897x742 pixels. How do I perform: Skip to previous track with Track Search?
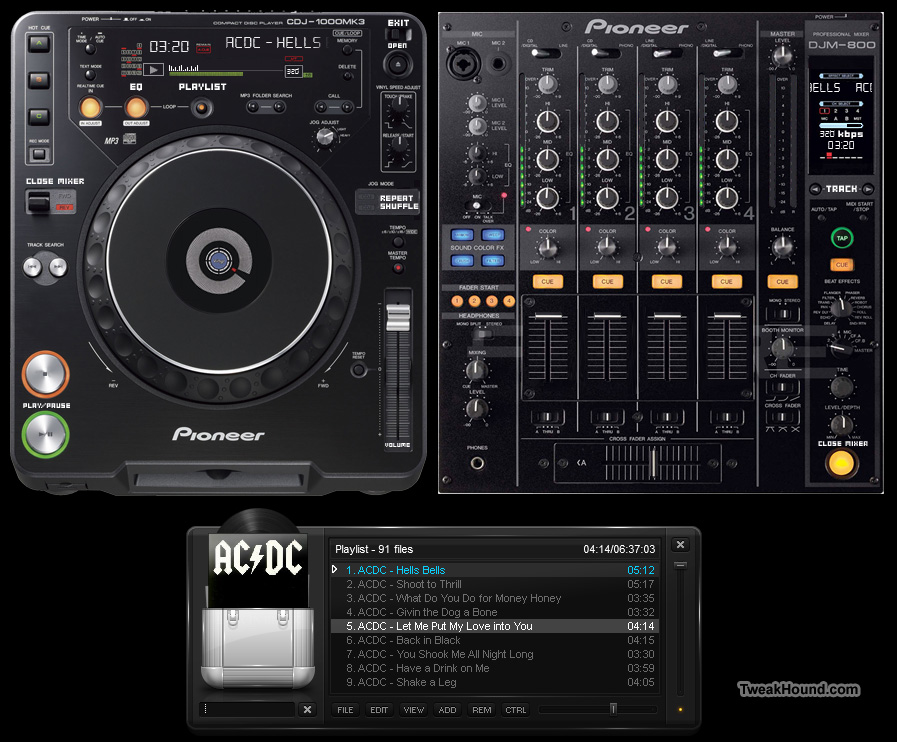tap(33, 267)
